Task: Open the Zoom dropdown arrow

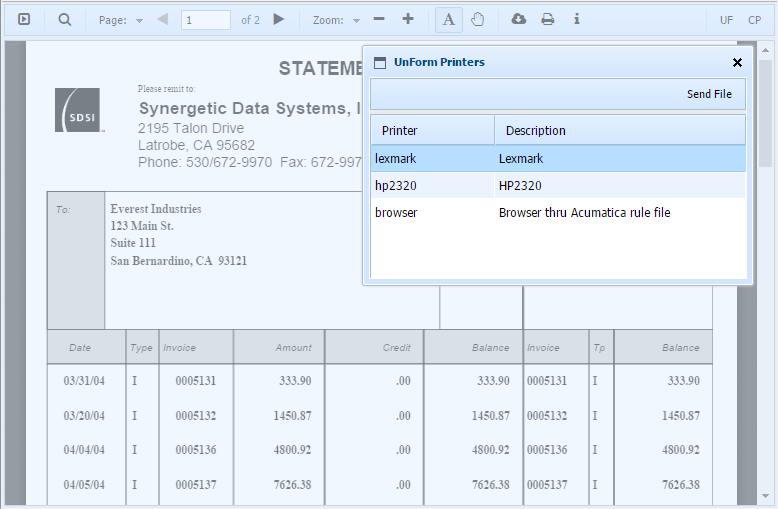Action: tap(356, 20)
